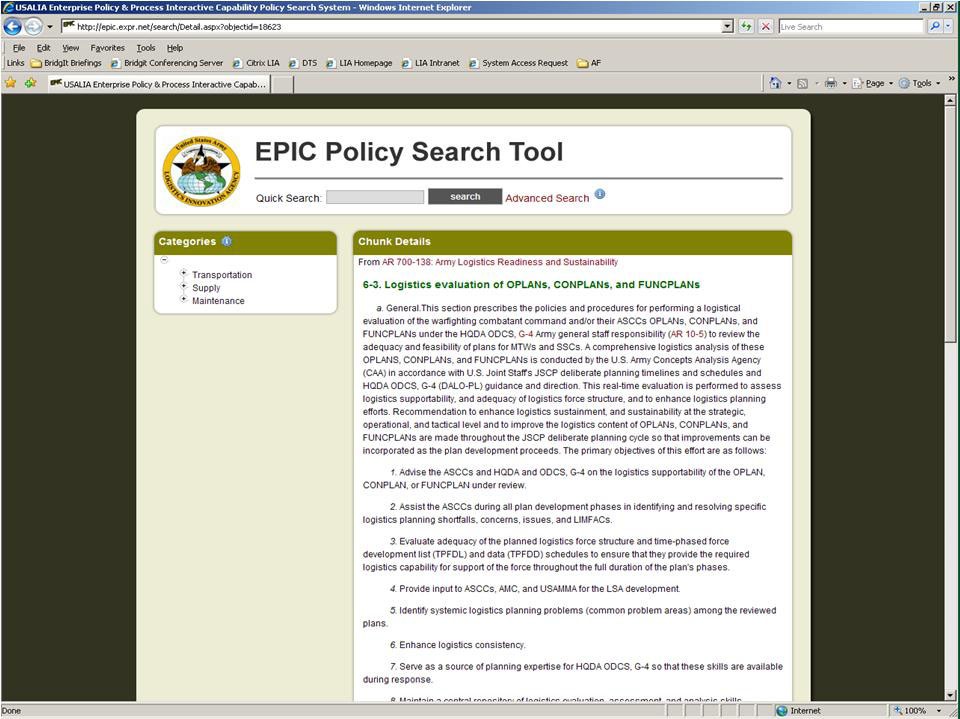Click the info icon beside Categories
This screenshot has width=960, height=719.
pyautogui.click(x=227, y=241)
